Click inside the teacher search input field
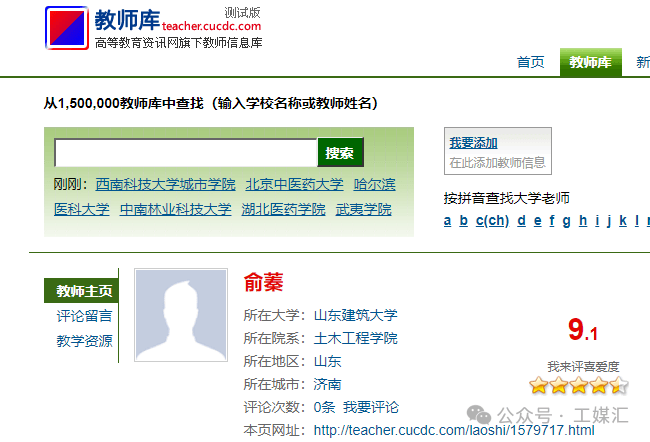 185,153
